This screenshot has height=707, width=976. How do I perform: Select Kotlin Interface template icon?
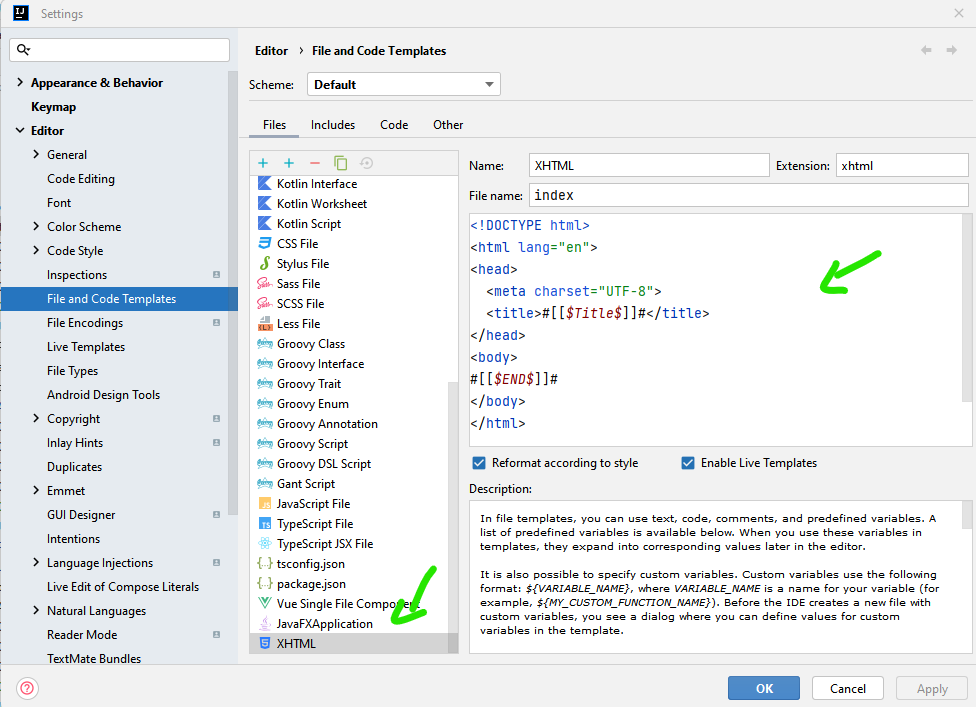click(265, 184)
